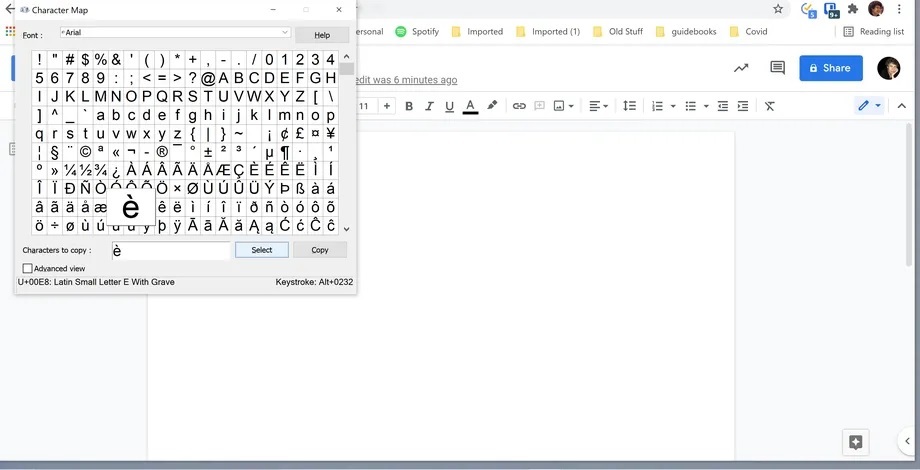Open the comment history icon
Screen dimensions: 920x470
click(777, 68)
